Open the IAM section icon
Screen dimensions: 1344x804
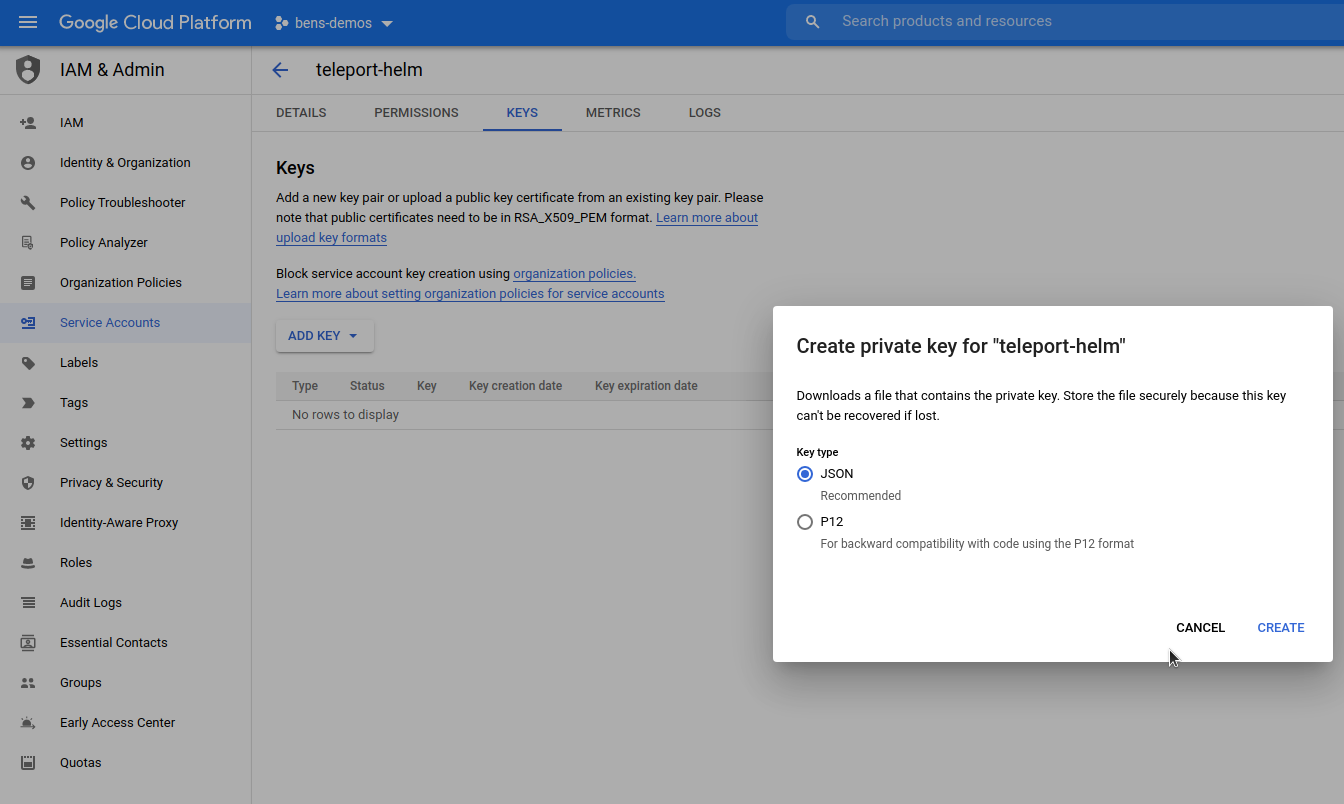point(27,122)
